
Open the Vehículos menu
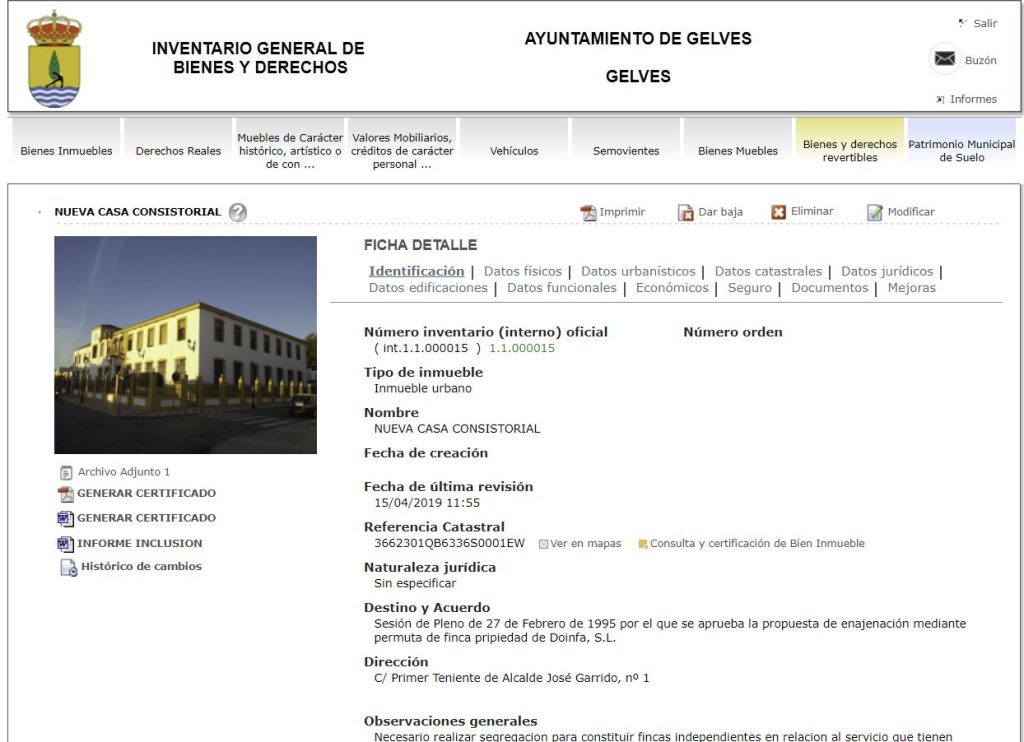tap(514, 151)
